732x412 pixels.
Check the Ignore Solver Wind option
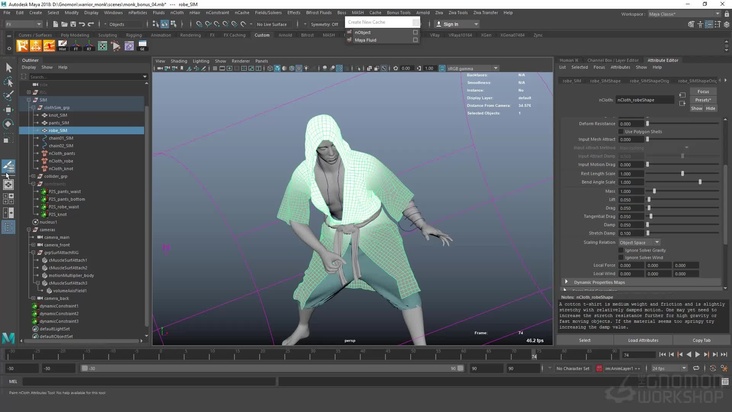(622, 257)
